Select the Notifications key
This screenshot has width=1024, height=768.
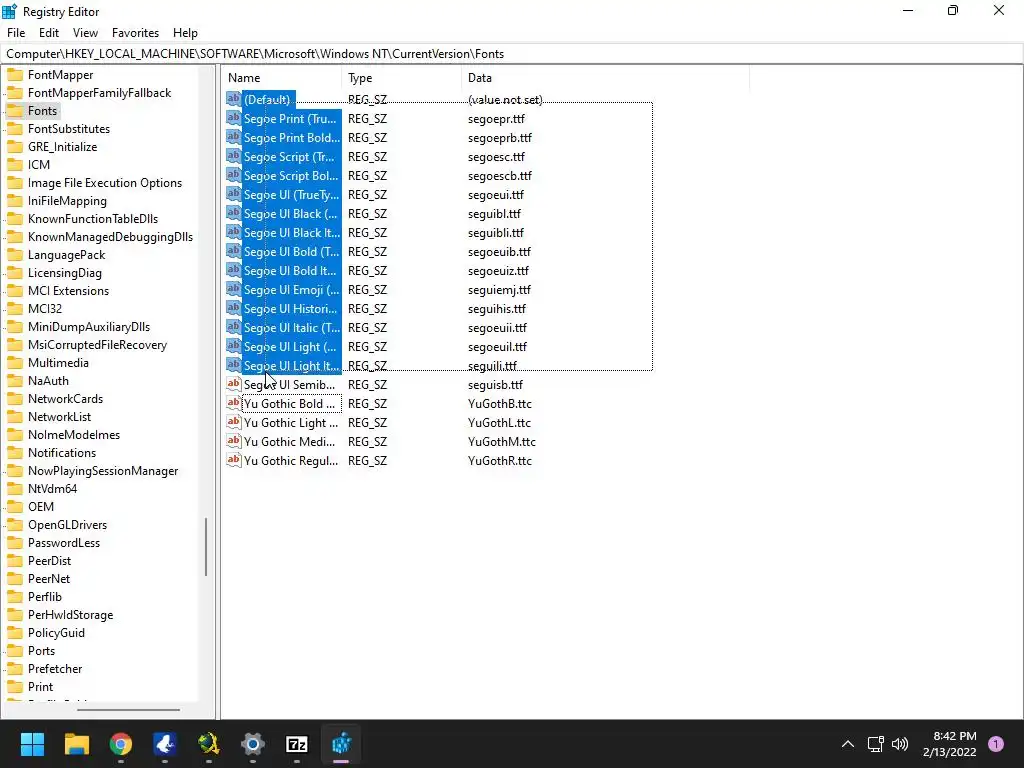62,453
